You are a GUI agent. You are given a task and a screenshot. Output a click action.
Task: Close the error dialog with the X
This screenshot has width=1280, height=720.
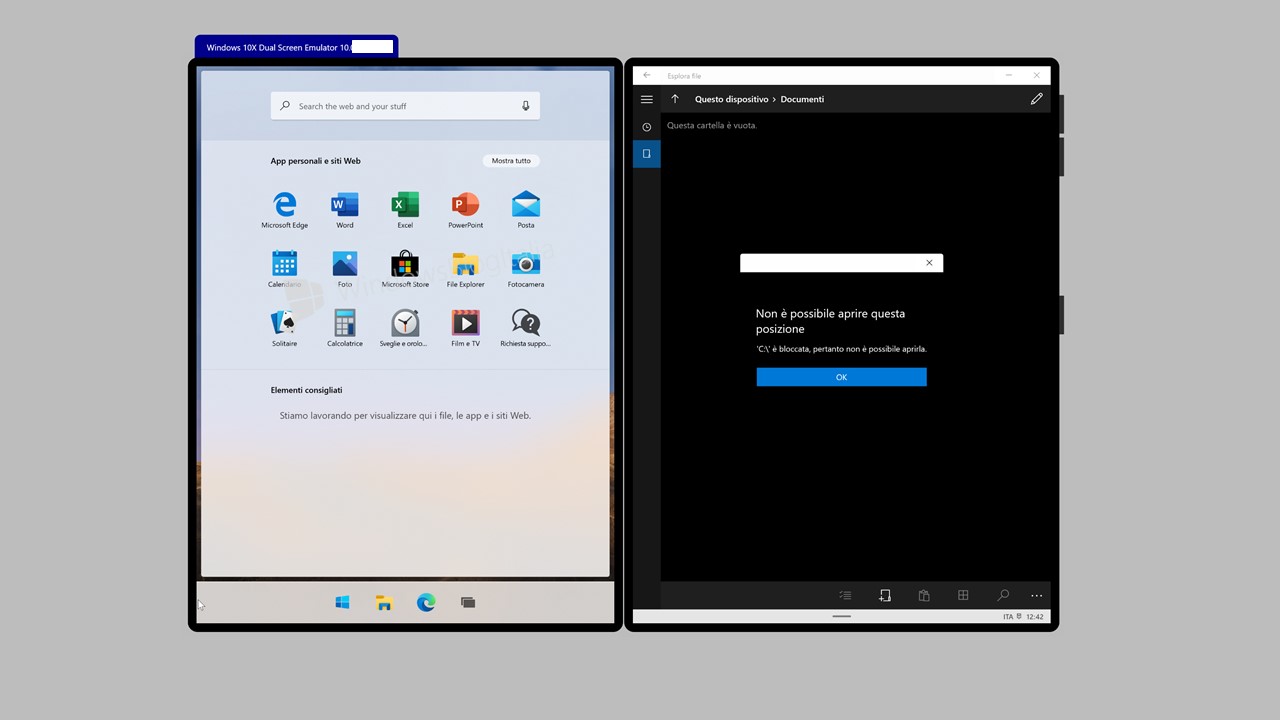tap(929, 263)
